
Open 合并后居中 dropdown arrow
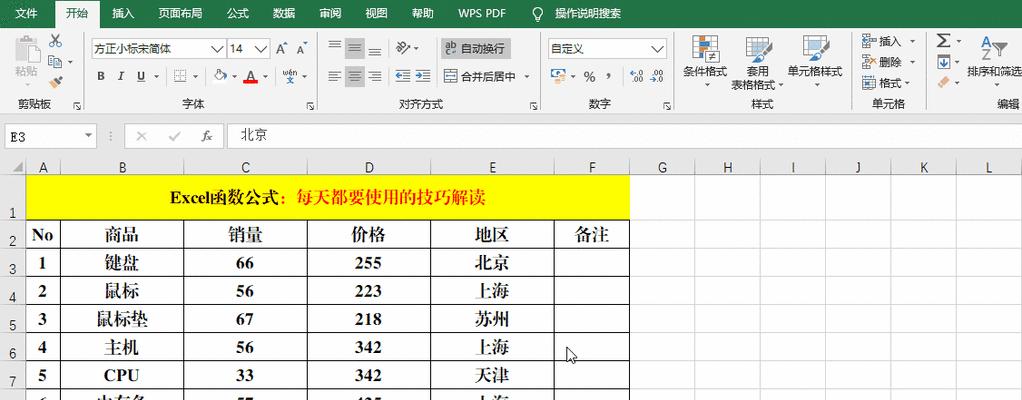pyautogui.click(x=527, y=77)
